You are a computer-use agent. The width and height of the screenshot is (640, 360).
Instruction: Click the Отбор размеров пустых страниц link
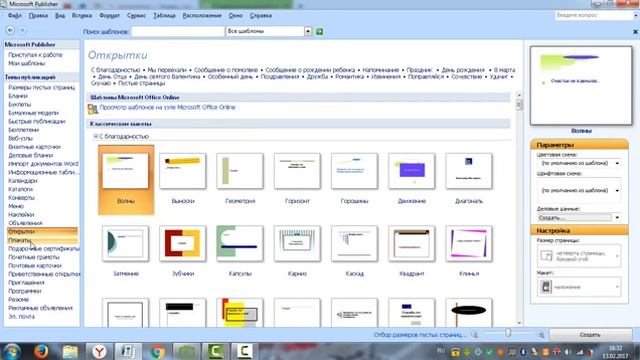[x=420, y=335]
